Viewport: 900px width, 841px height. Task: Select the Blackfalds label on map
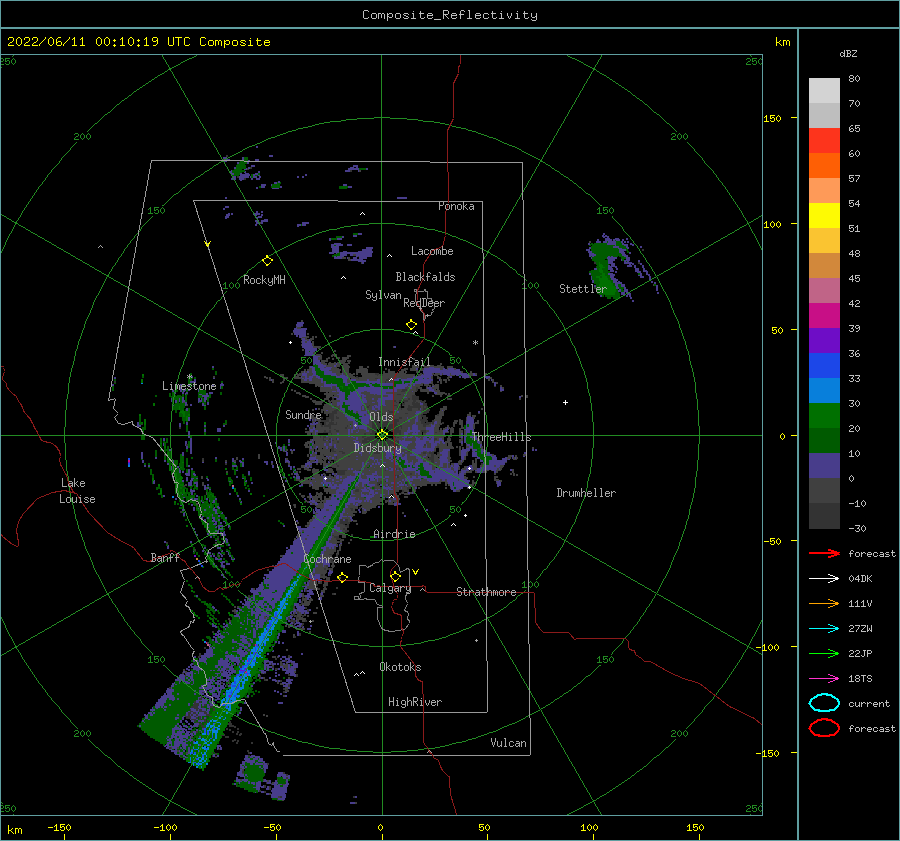click(x=425, y=277)
